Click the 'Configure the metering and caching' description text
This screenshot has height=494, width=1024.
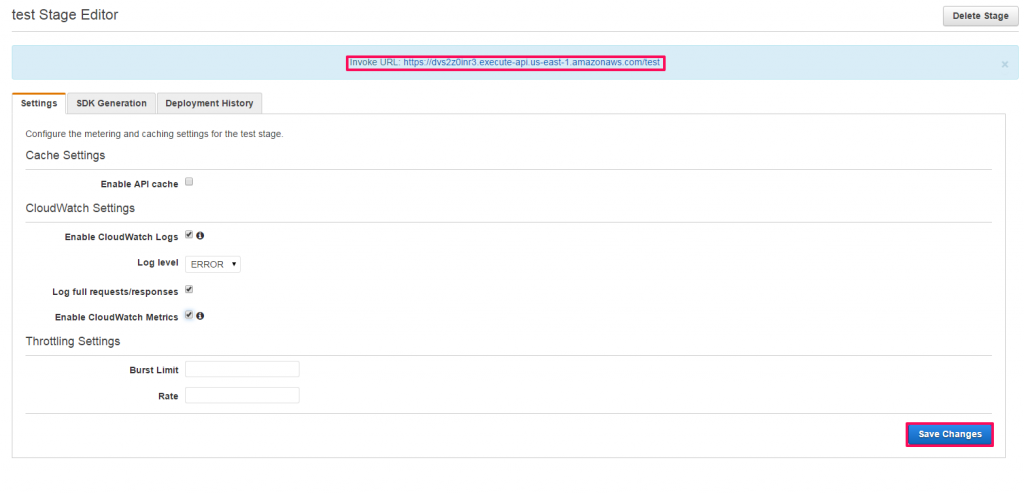[154, 134]
